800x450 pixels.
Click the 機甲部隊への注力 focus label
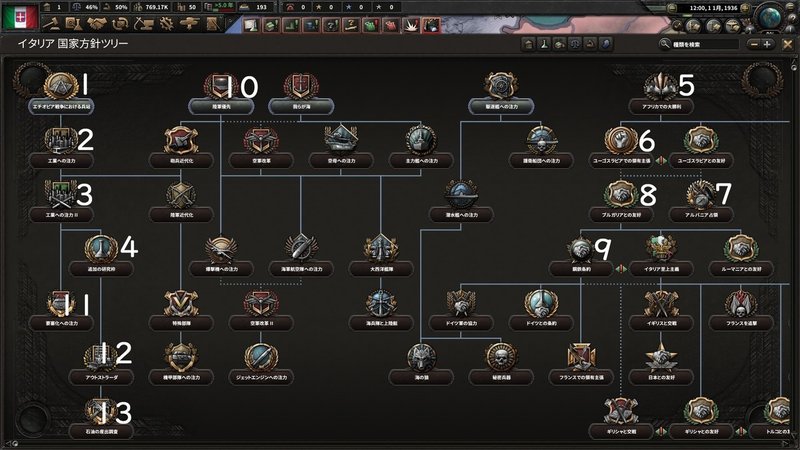click(181, 378)
